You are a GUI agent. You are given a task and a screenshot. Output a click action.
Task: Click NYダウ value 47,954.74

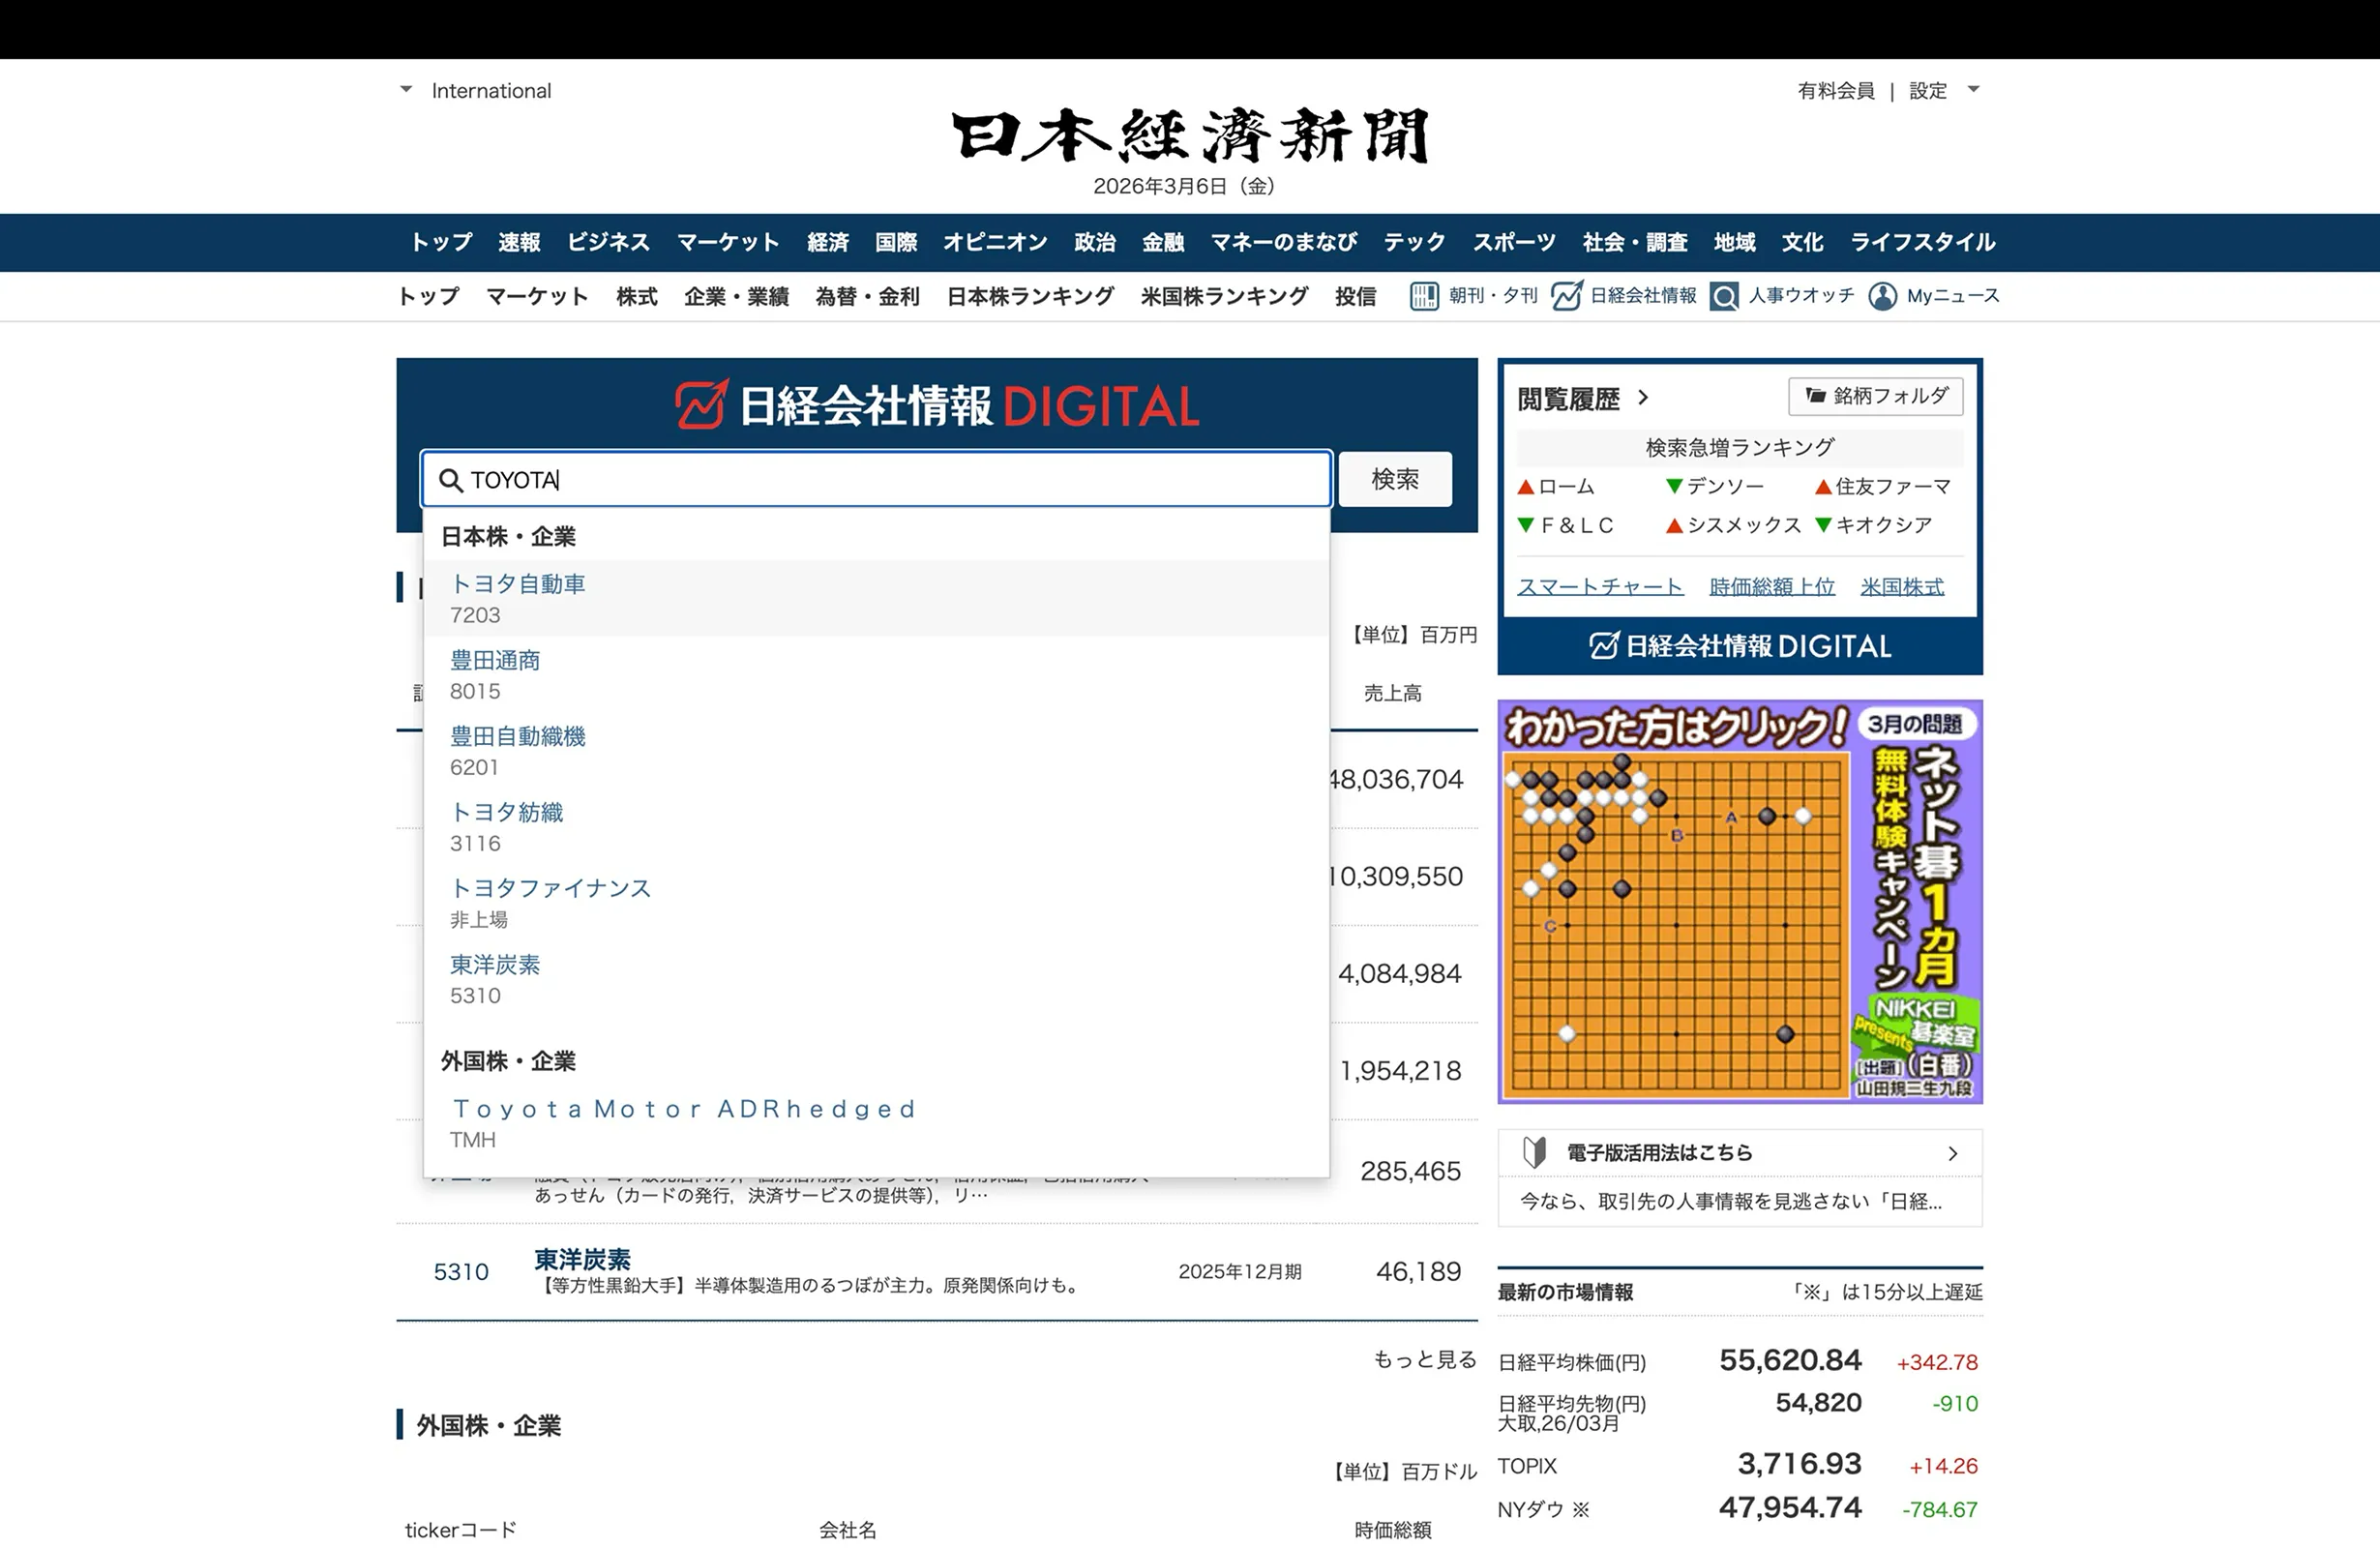[1790, 1508]
